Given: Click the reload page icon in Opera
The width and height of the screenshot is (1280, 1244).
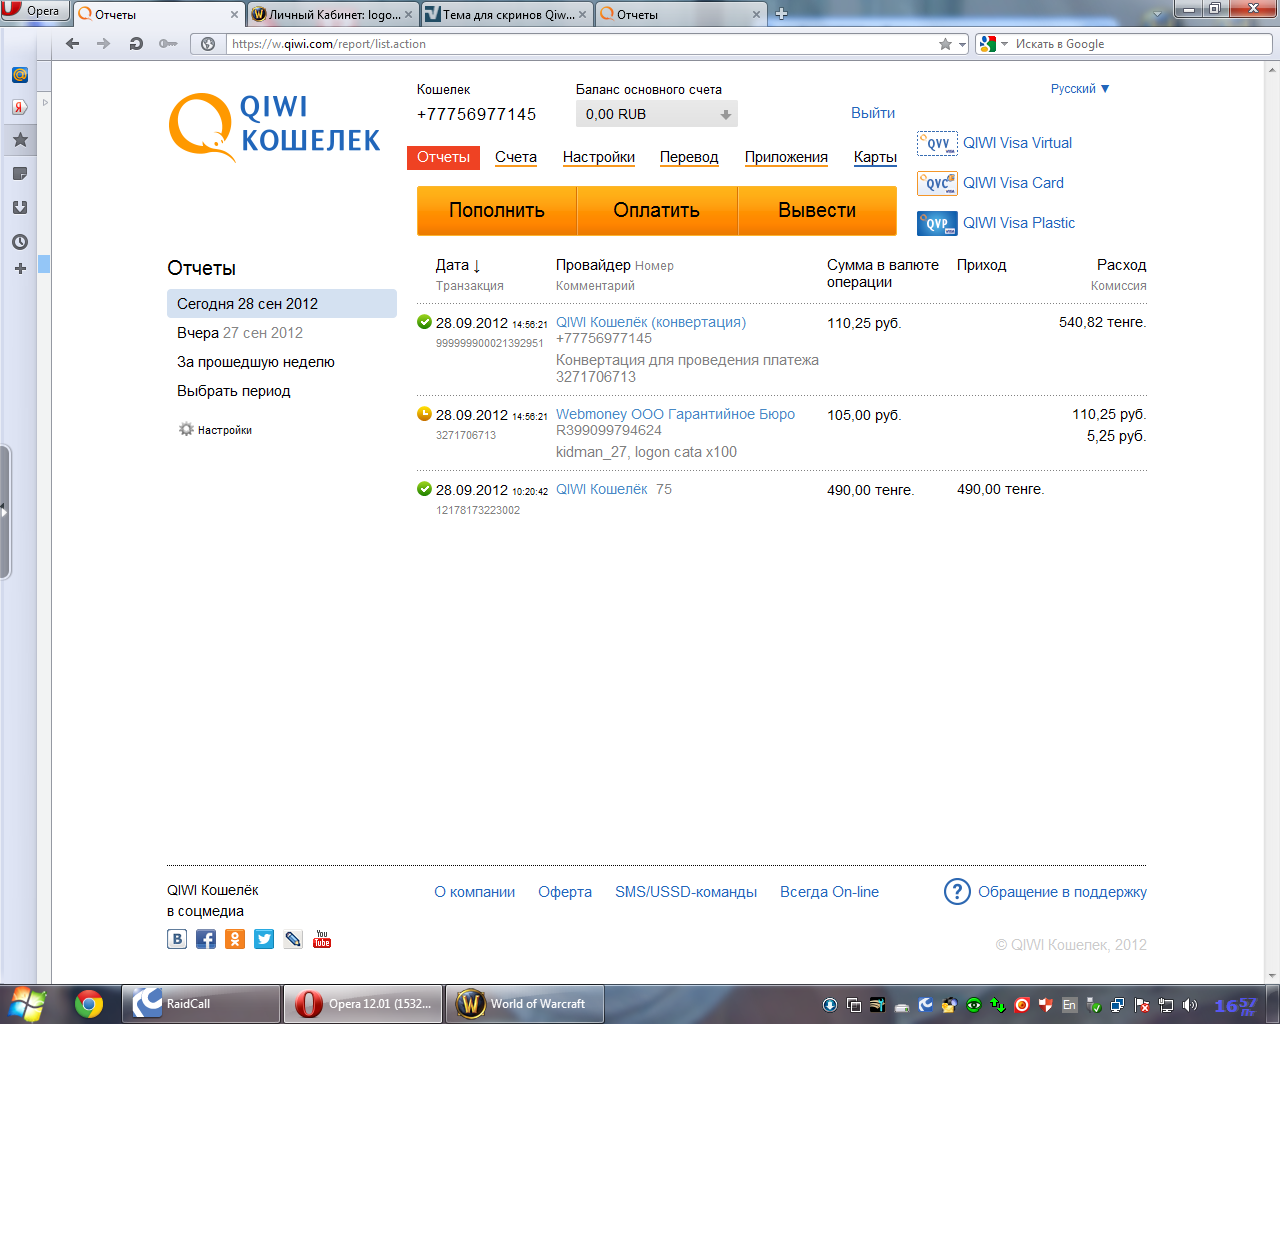Looking at the screenshot, I should [136, 44].
